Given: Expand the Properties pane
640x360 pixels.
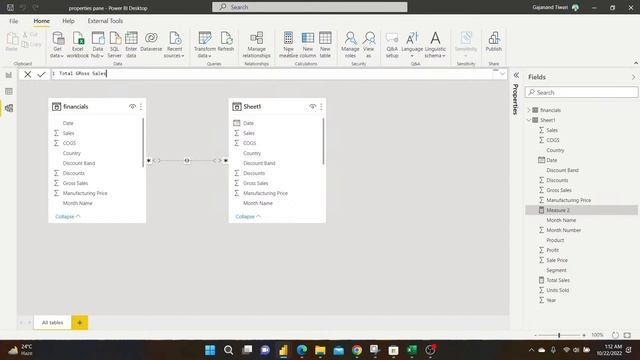Looking at the screenshot, I should (516, 75).
